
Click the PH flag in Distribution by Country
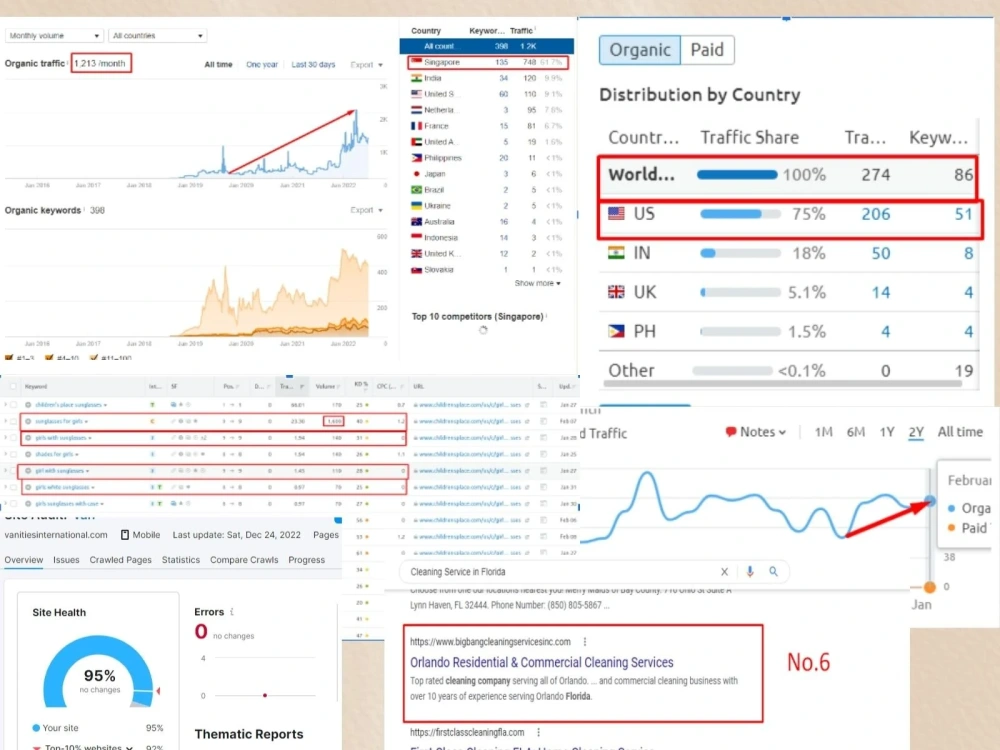pos(616,331)
